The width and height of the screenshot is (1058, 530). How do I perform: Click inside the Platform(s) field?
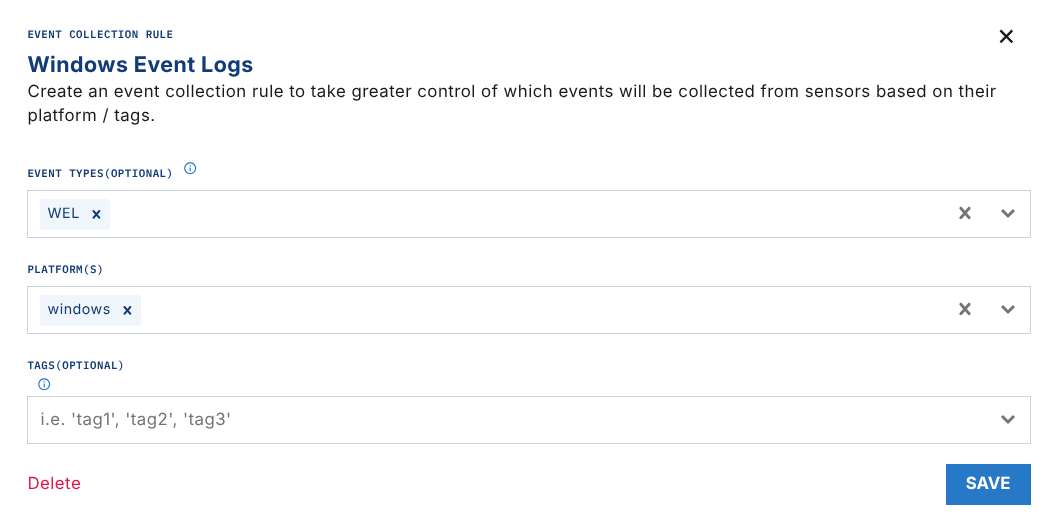pyautogui.click(x=500, y=310)
